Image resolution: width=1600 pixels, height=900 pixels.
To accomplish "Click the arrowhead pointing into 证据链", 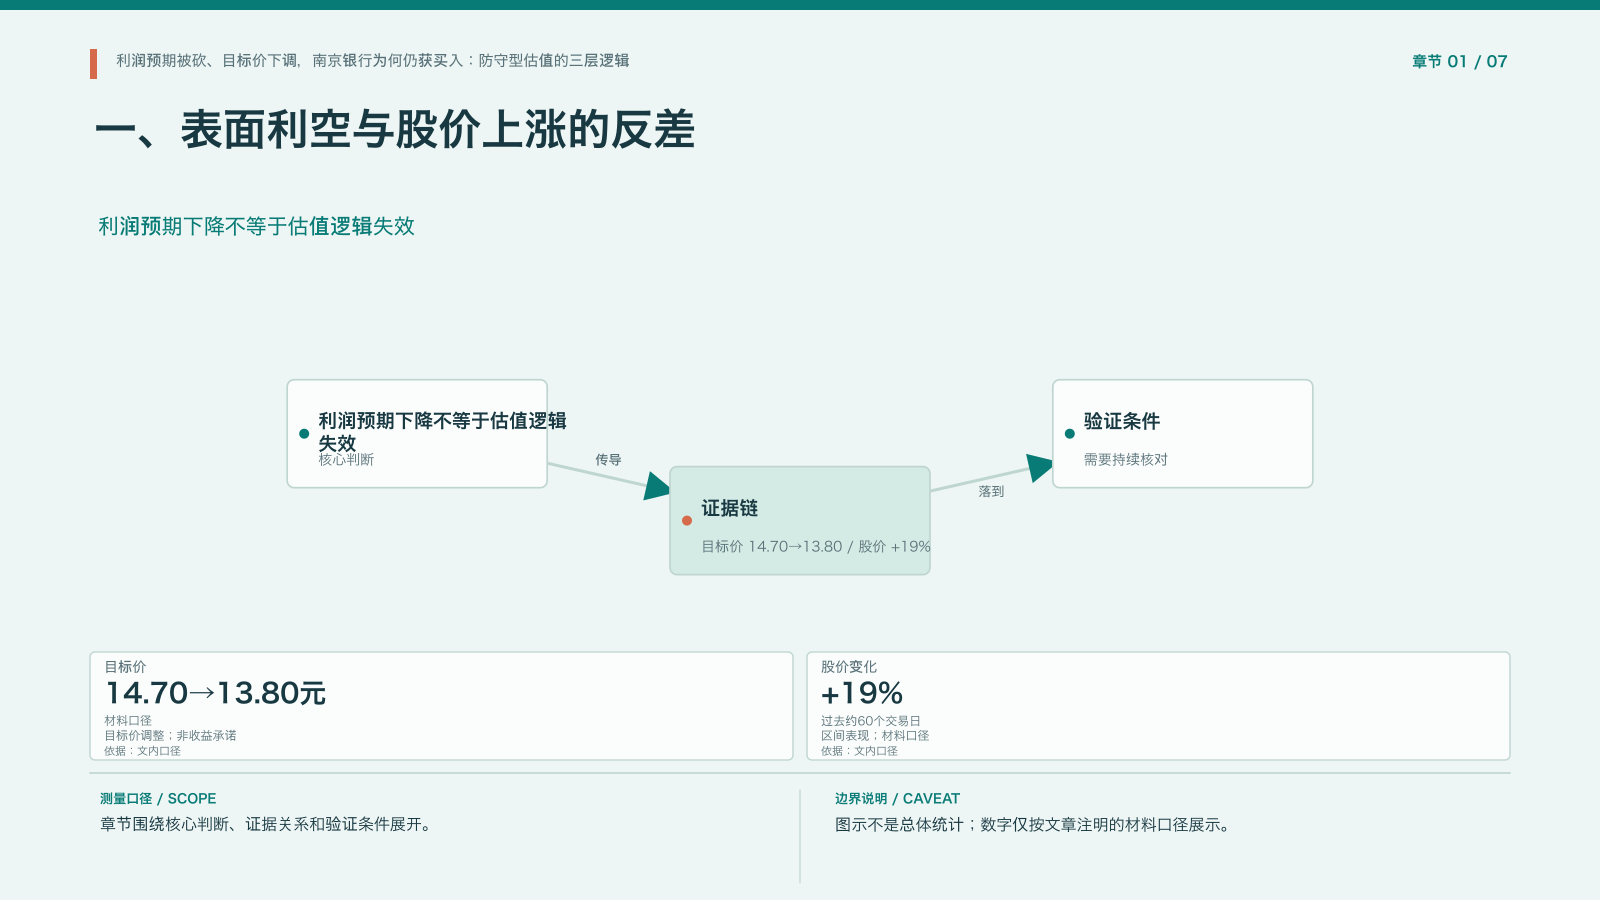I will (x=657, y=486).
